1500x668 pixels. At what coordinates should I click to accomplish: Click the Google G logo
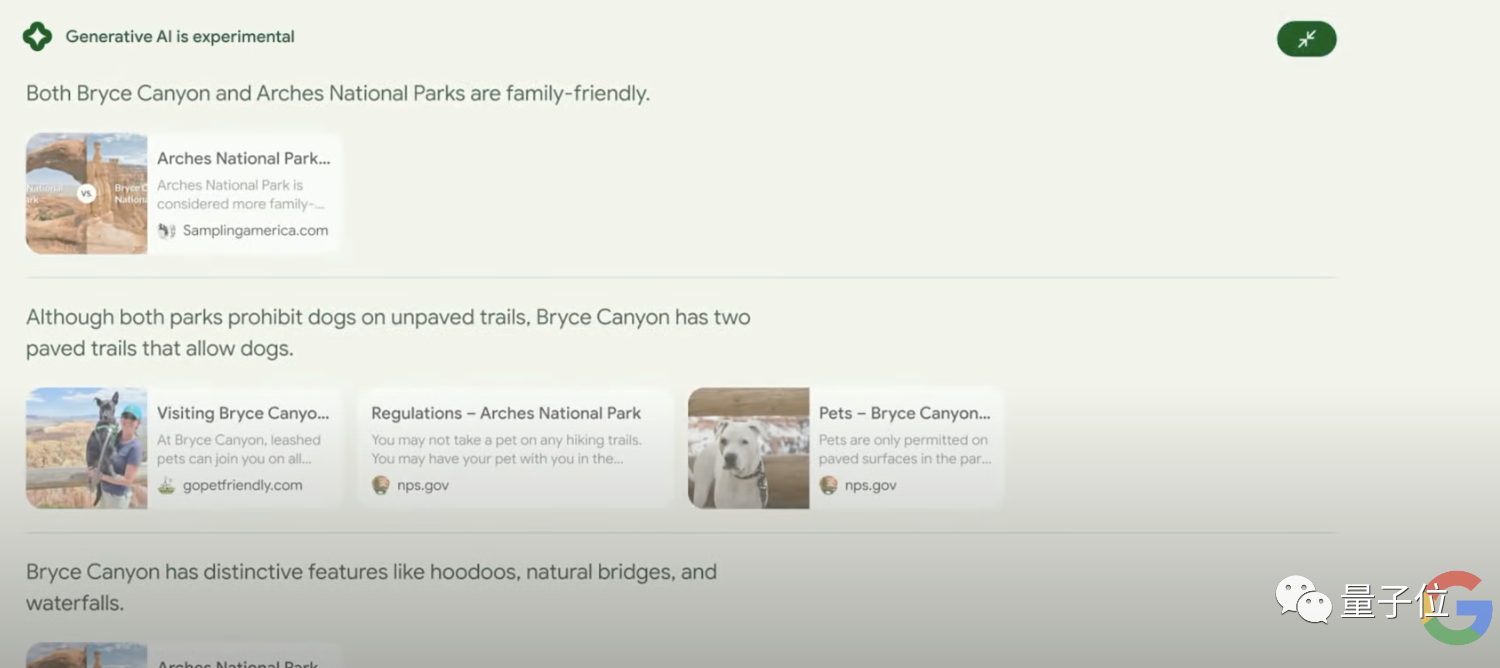click(1457, 608)
